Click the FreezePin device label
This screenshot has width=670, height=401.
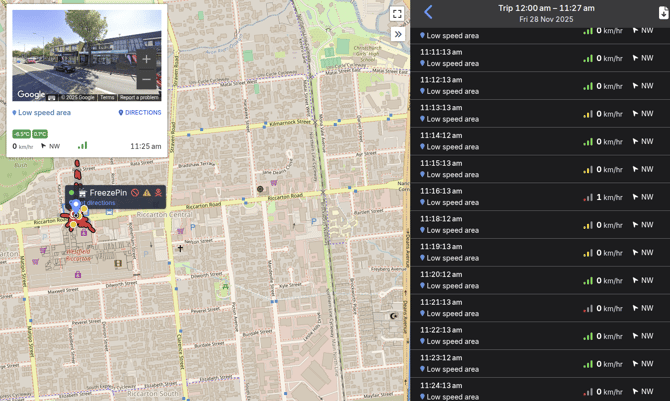click(108, 193)
